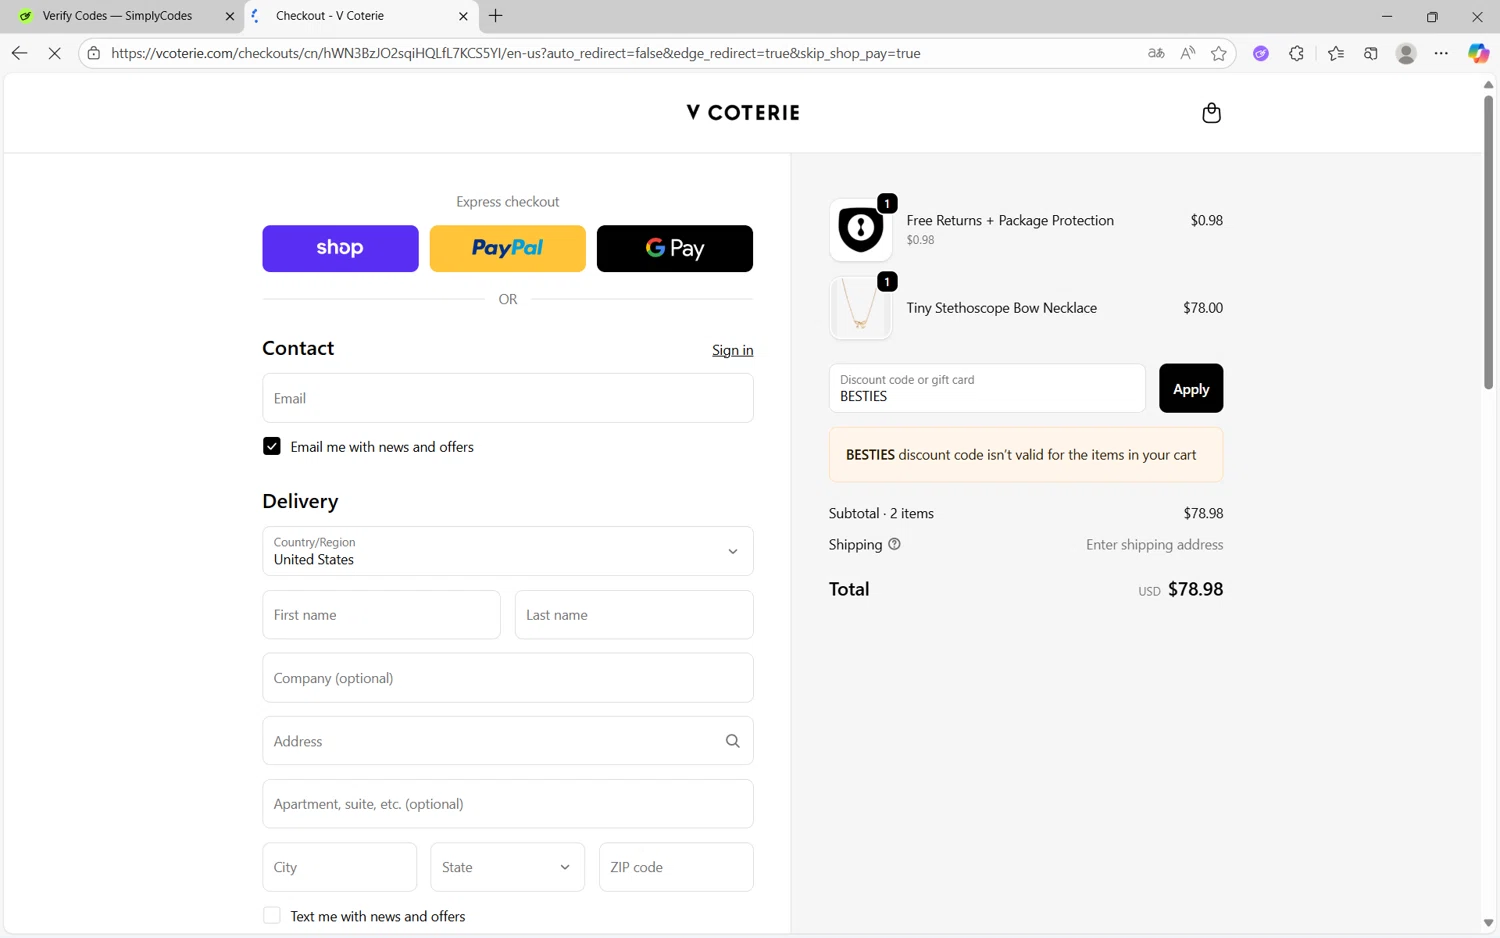Click the Tiny Stethoscope Bow Necklace text
Screen dimensions: 1500x938
click(1002, 308)
